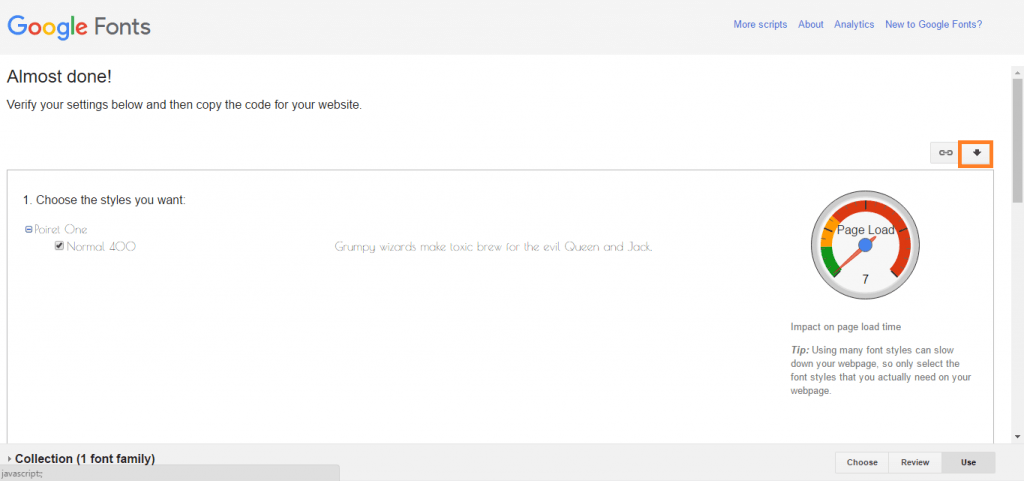The image size is (1024, 481).
Task: Open the New to Google Fonts? link
Action: (x=933, y=24)
